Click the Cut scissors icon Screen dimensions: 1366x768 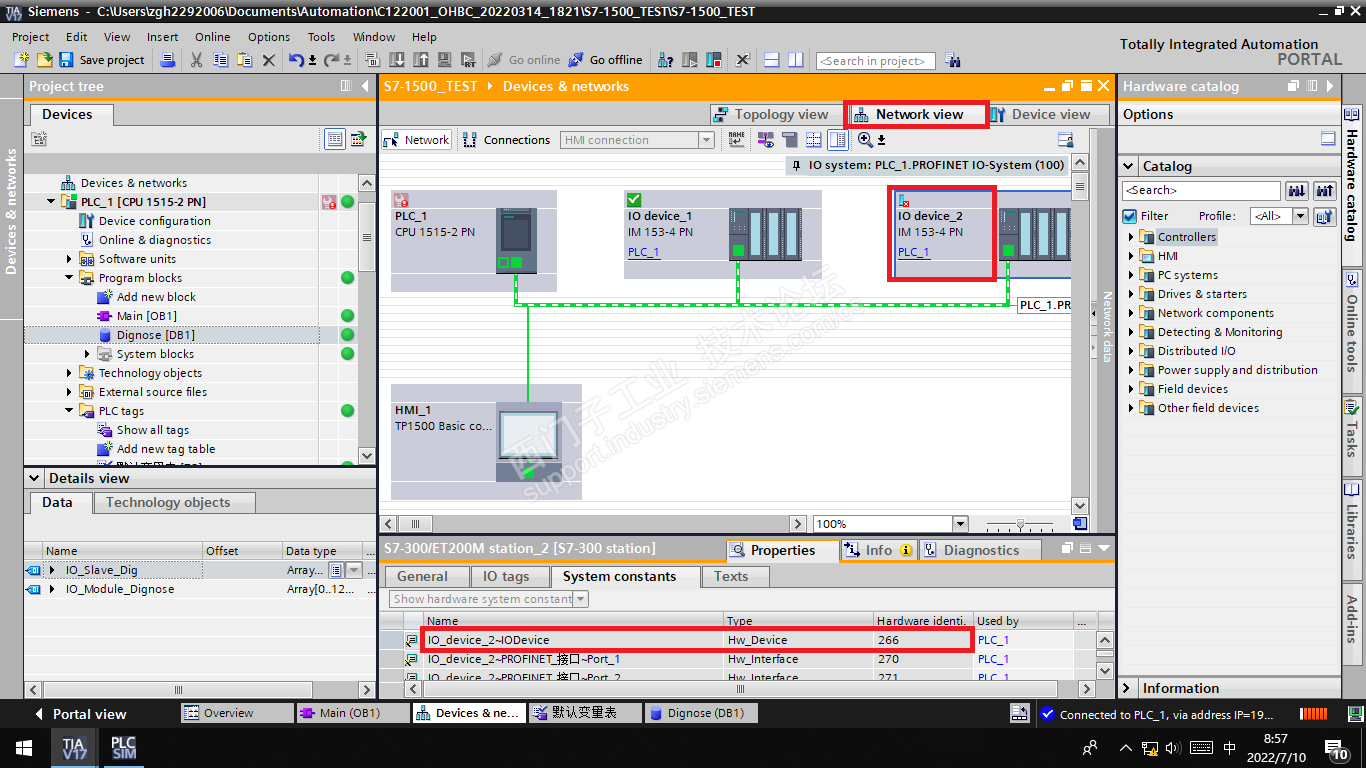tap(196, 60)
